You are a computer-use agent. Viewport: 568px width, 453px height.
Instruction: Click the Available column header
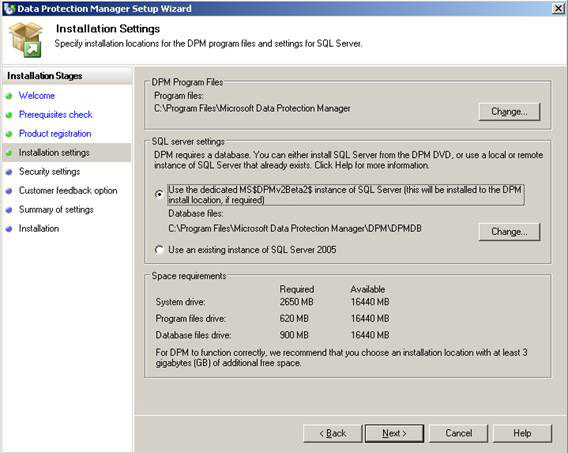coord(368,289)
